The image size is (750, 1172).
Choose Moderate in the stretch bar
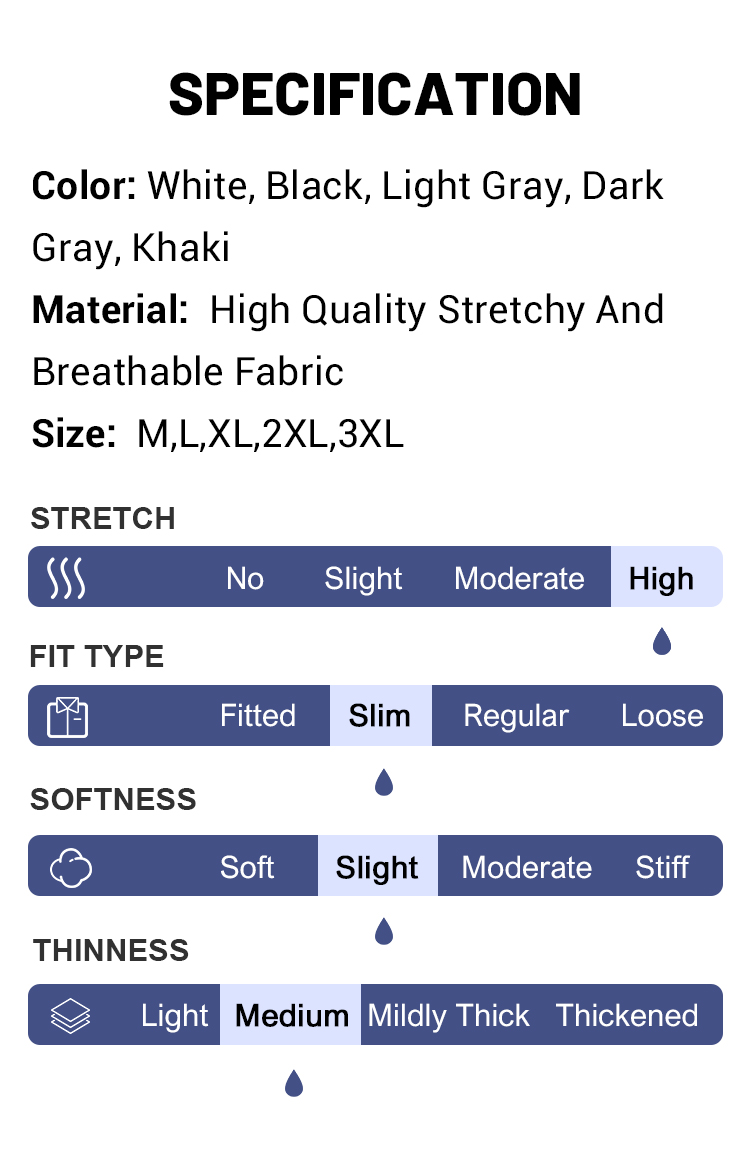519,578
